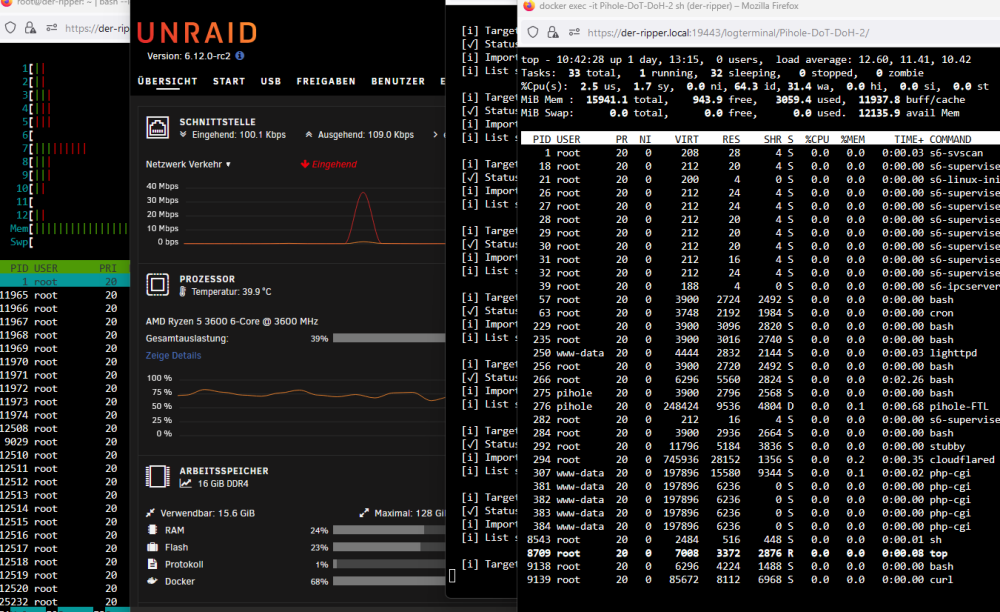The image size is (1000, 612).
Task: Click the shield icon in left bash window
Action: click(x=10, y=28)
